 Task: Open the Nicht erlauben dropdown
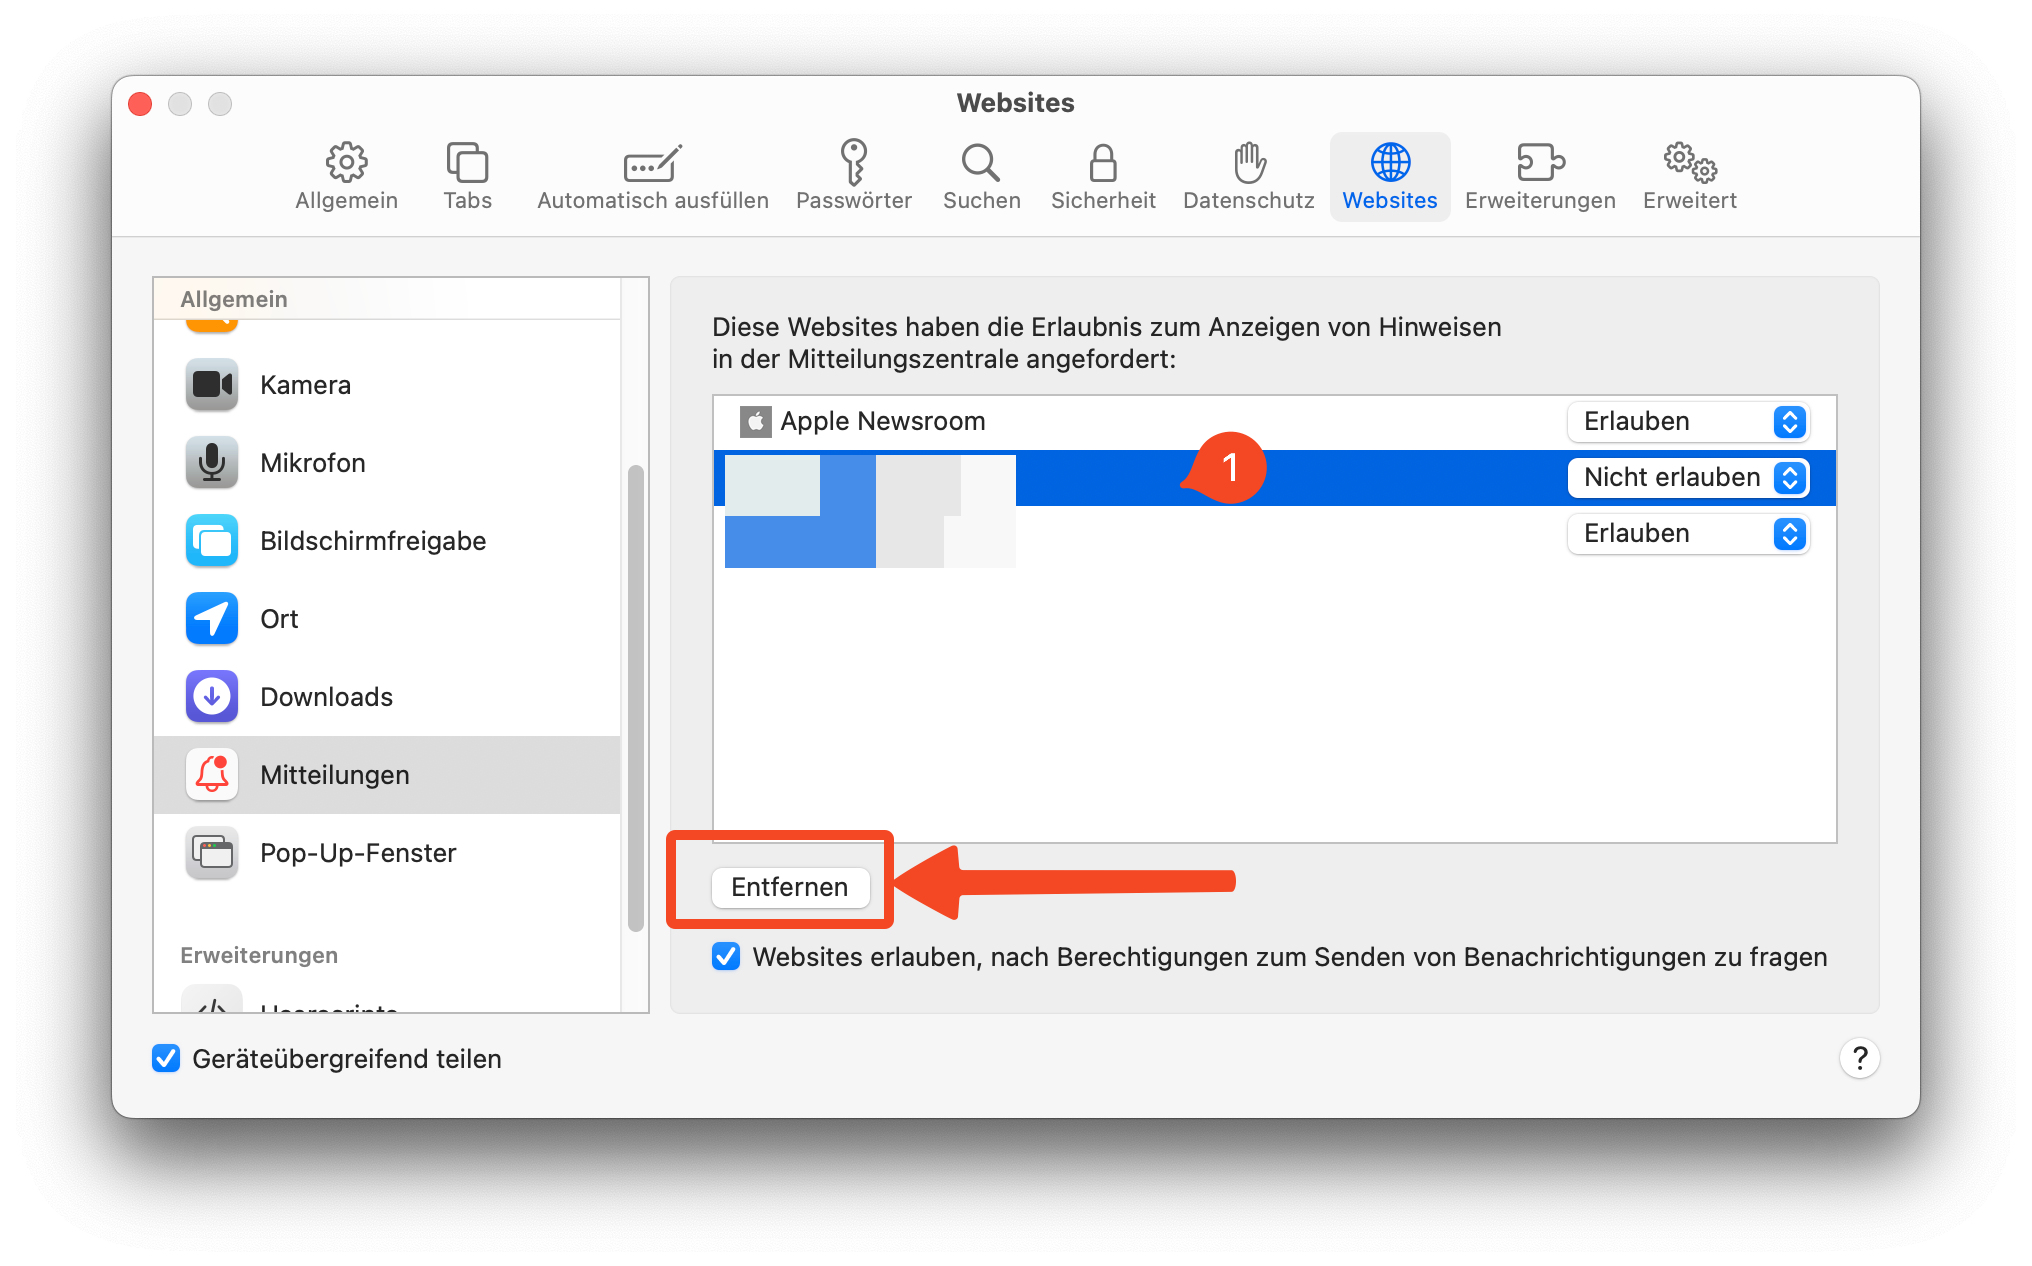(x=1688, y=478)
